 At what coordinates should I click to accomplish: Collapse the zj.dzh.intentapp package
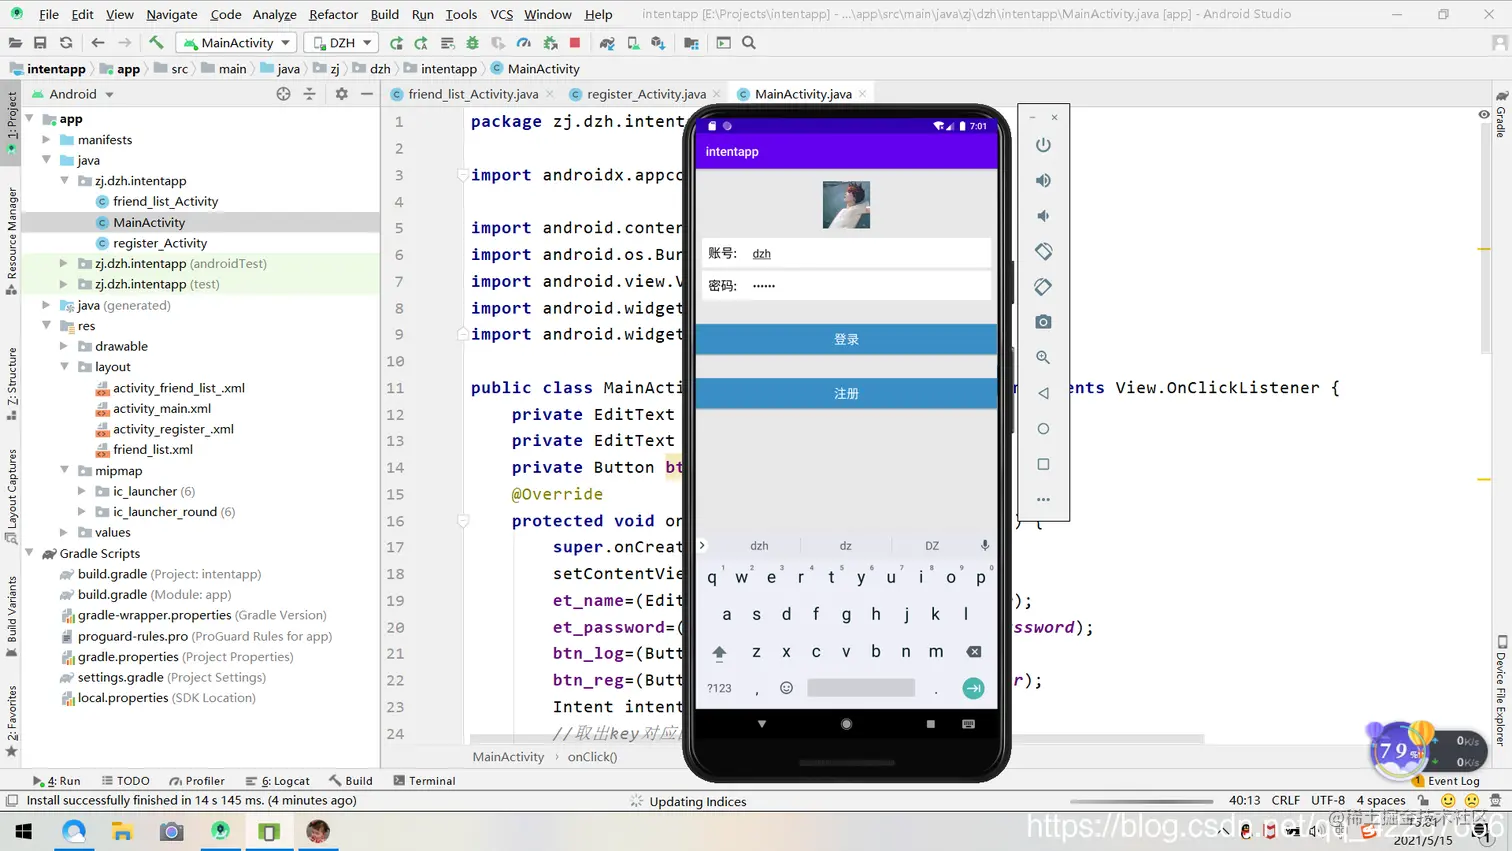65,181
